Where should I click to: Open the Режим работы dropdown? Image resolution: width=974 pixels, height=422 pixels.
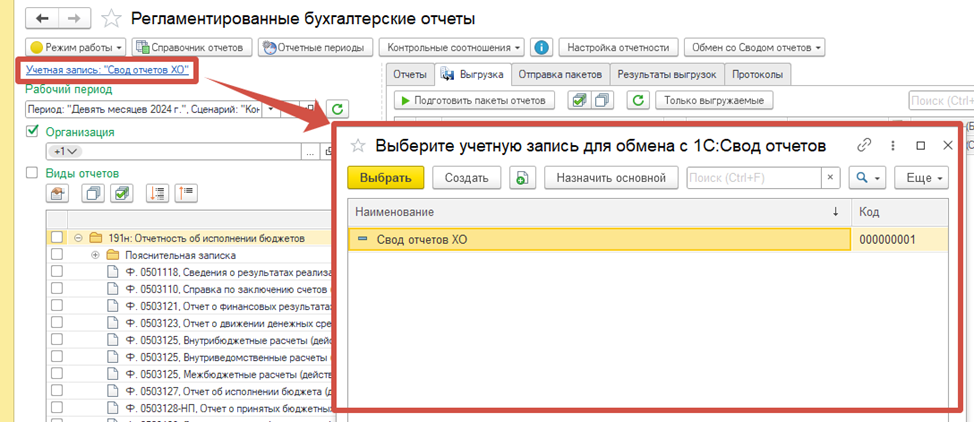click(76, 47)
